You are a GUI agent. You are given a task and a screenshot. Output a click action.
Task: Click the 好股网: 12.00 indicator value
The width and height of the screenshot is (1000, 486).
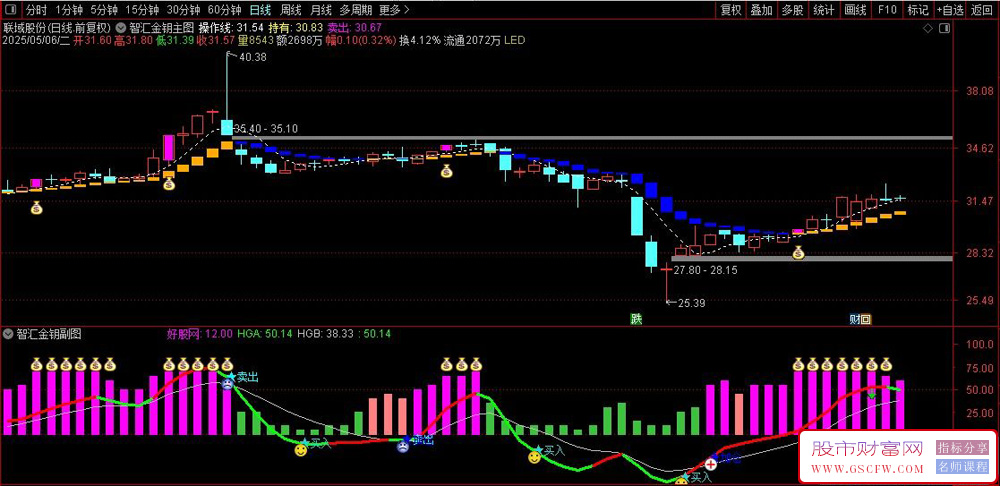click(199, 334)
